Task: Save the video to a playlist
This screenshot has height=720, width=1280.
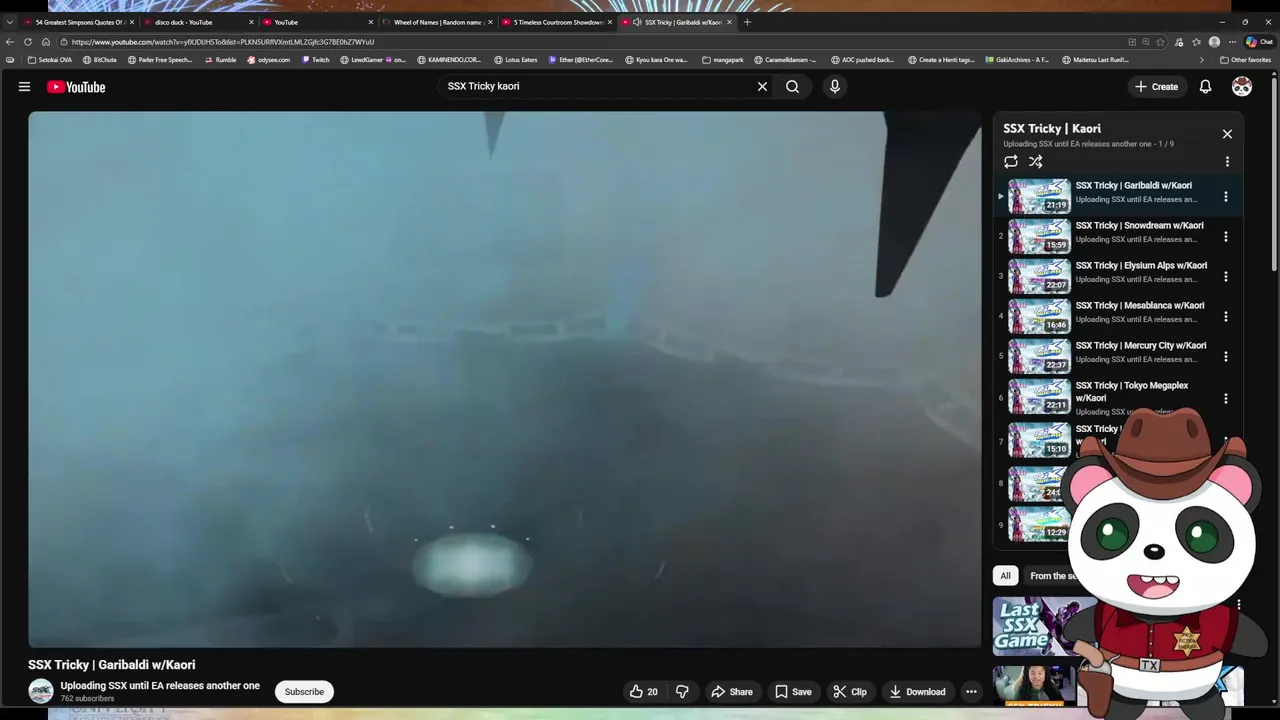Action: click(x=793, y=692)
